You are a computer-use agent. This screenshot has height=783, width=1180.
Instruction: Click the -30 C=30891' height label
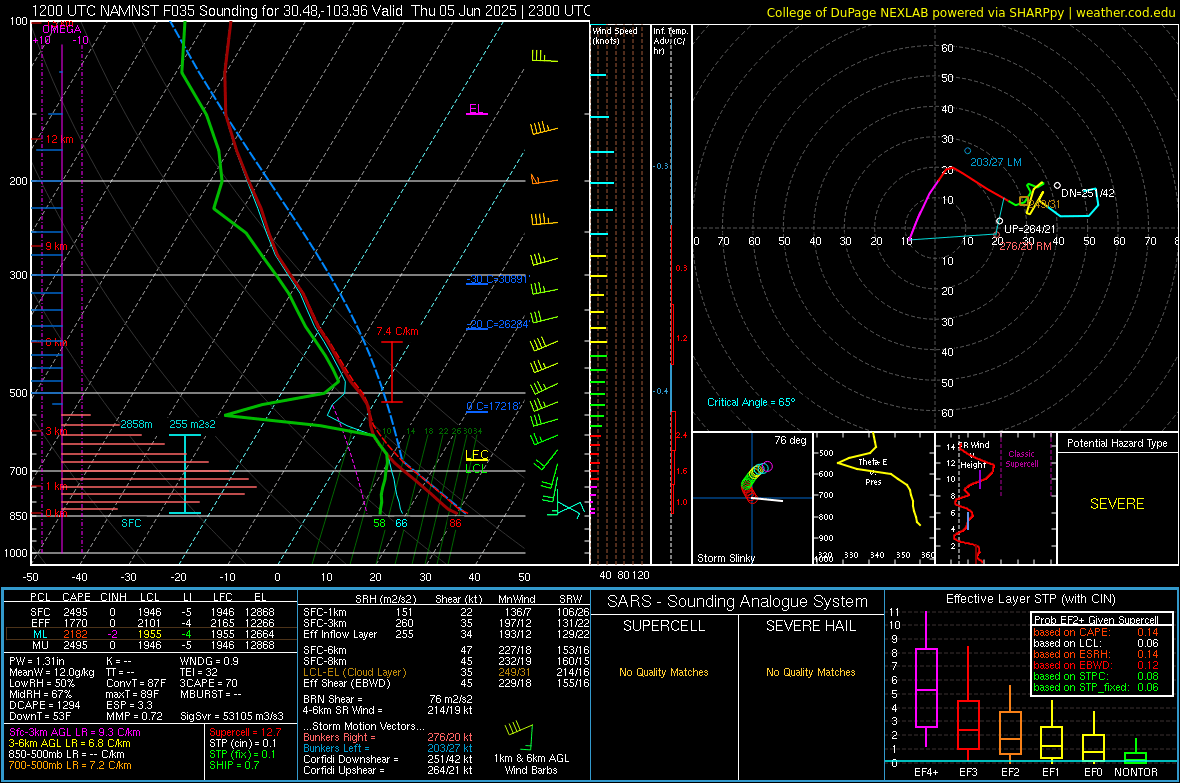click(x=497, y=279)
